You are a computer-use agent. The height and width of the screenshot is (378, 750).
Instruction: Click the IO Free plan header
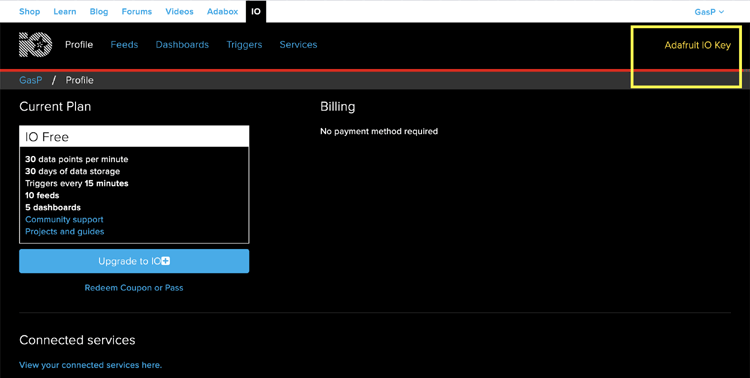[x=134, y=137]
